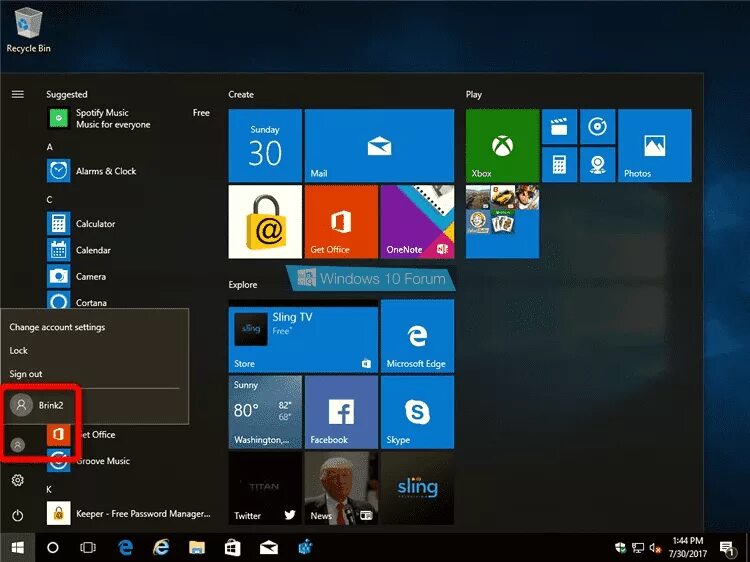Open the Store Sling TV tile

click(x=303, y=336)
